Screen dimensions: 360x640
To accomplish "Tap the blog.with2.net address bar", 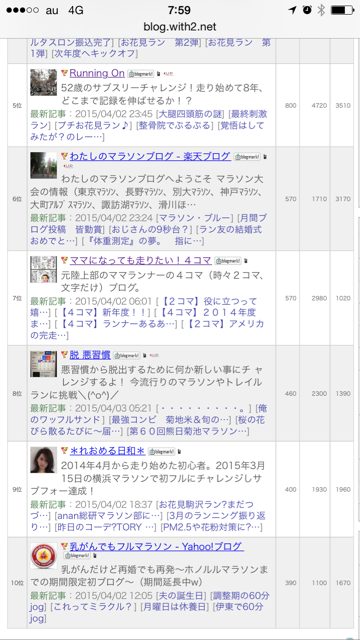I will [180, 27].
